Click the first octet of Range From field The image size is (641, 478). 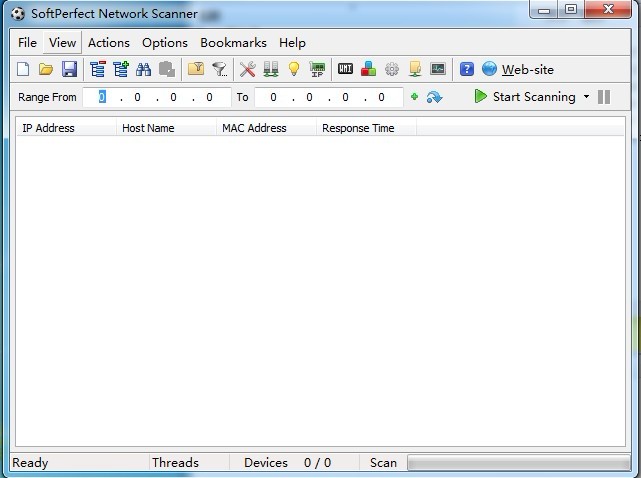pos(102,97)
